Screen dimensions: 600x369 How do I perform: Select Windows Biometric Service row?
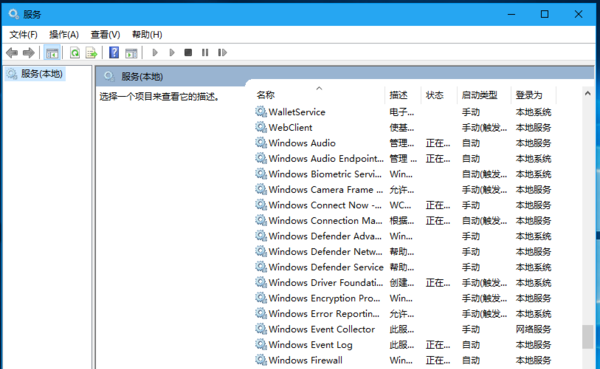(403, 174)
